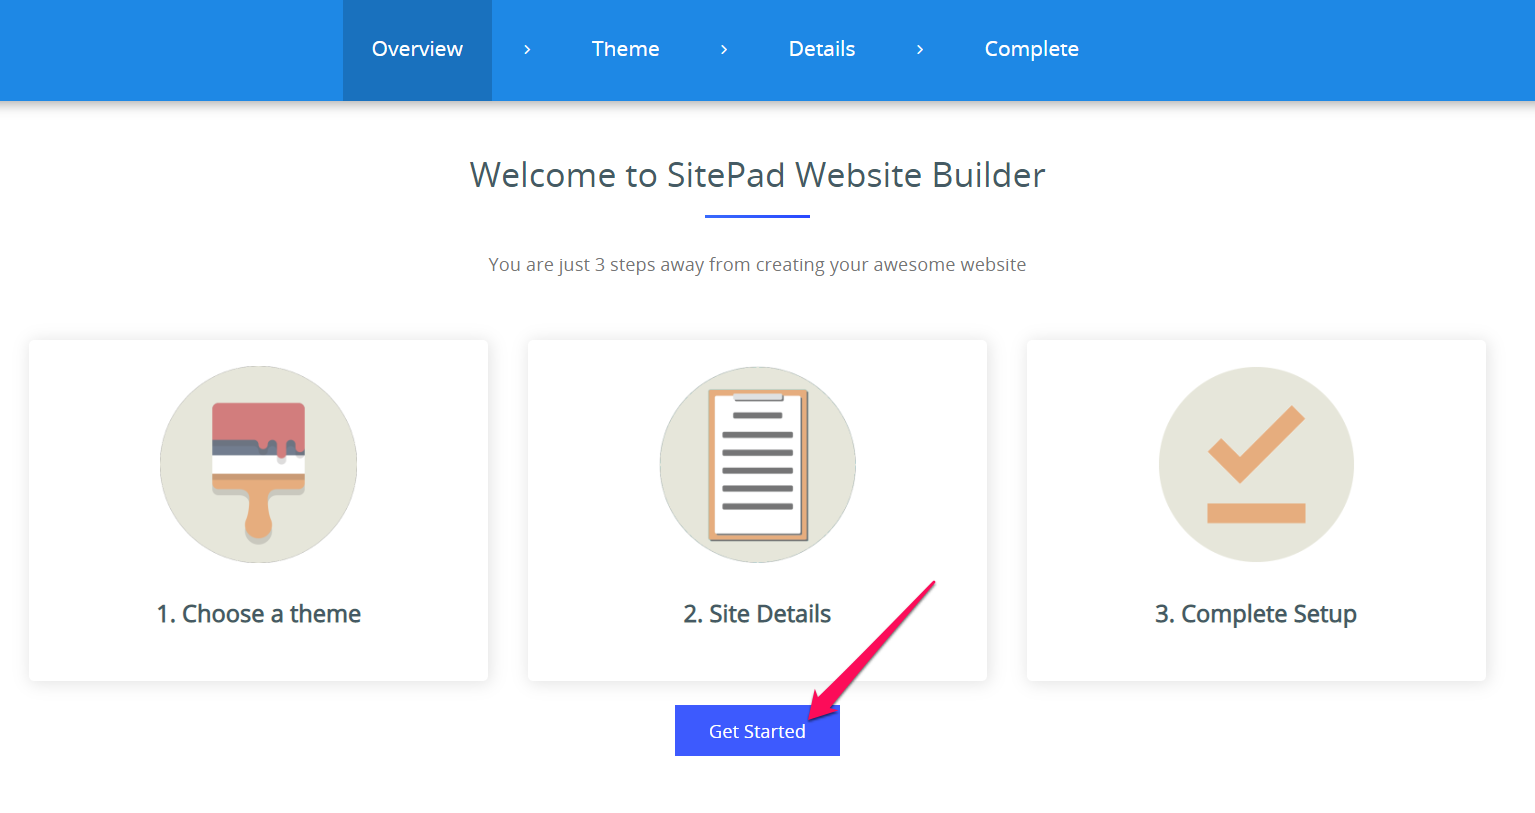The height and width of the screenshot is (813, 1535).
Task: Click the Welcome to SitePad Website Builder heading
Action: coord(757,175)
